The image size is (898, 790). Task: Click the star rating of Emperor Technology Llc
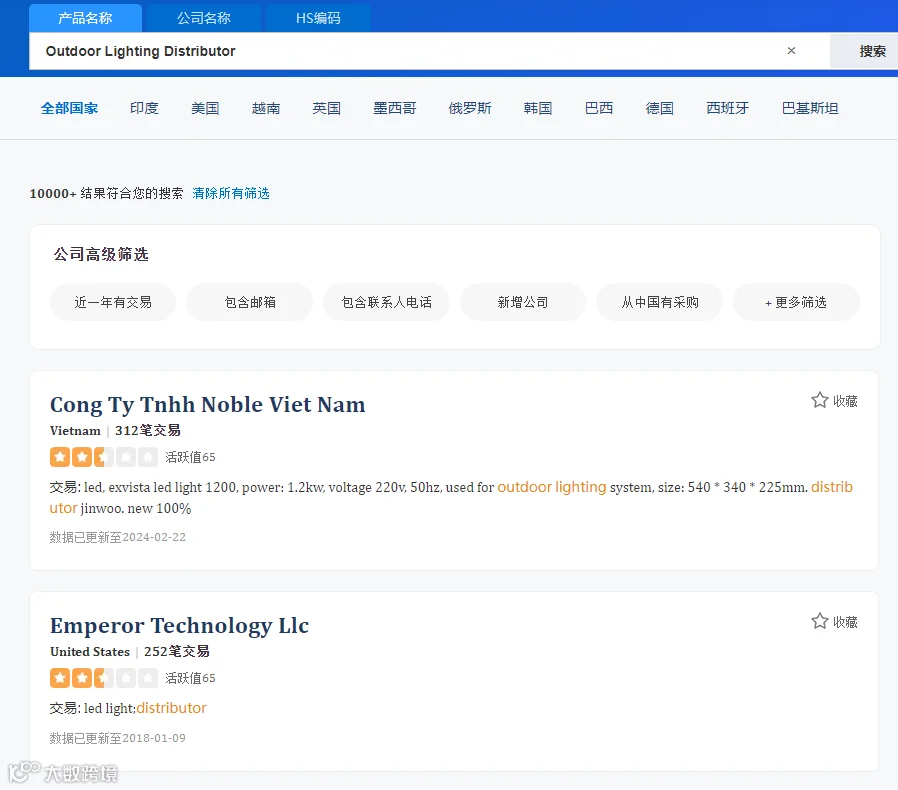point(104,678)
